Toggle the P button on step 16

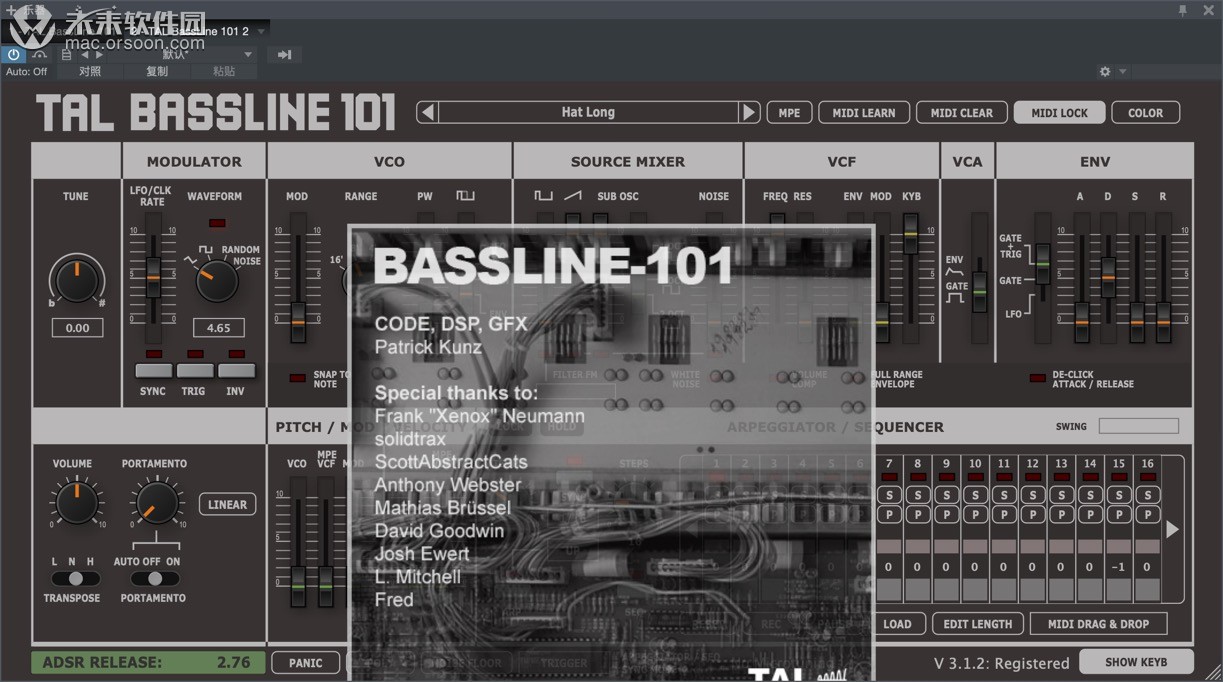click(1148, 514)
